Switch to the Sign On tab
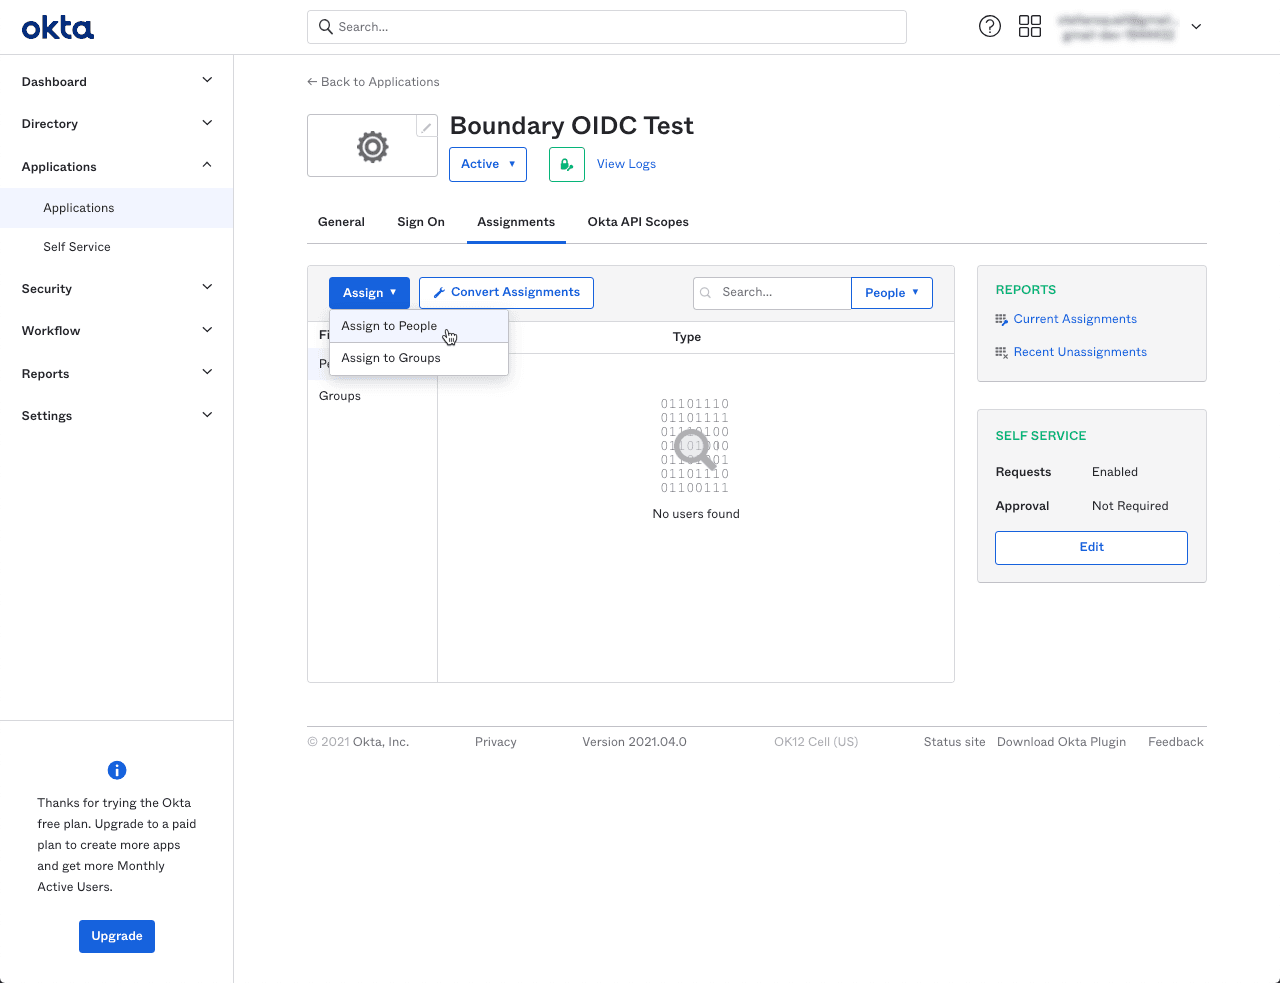This screenshot has width=1280, height=983. (x=421, y=222)
